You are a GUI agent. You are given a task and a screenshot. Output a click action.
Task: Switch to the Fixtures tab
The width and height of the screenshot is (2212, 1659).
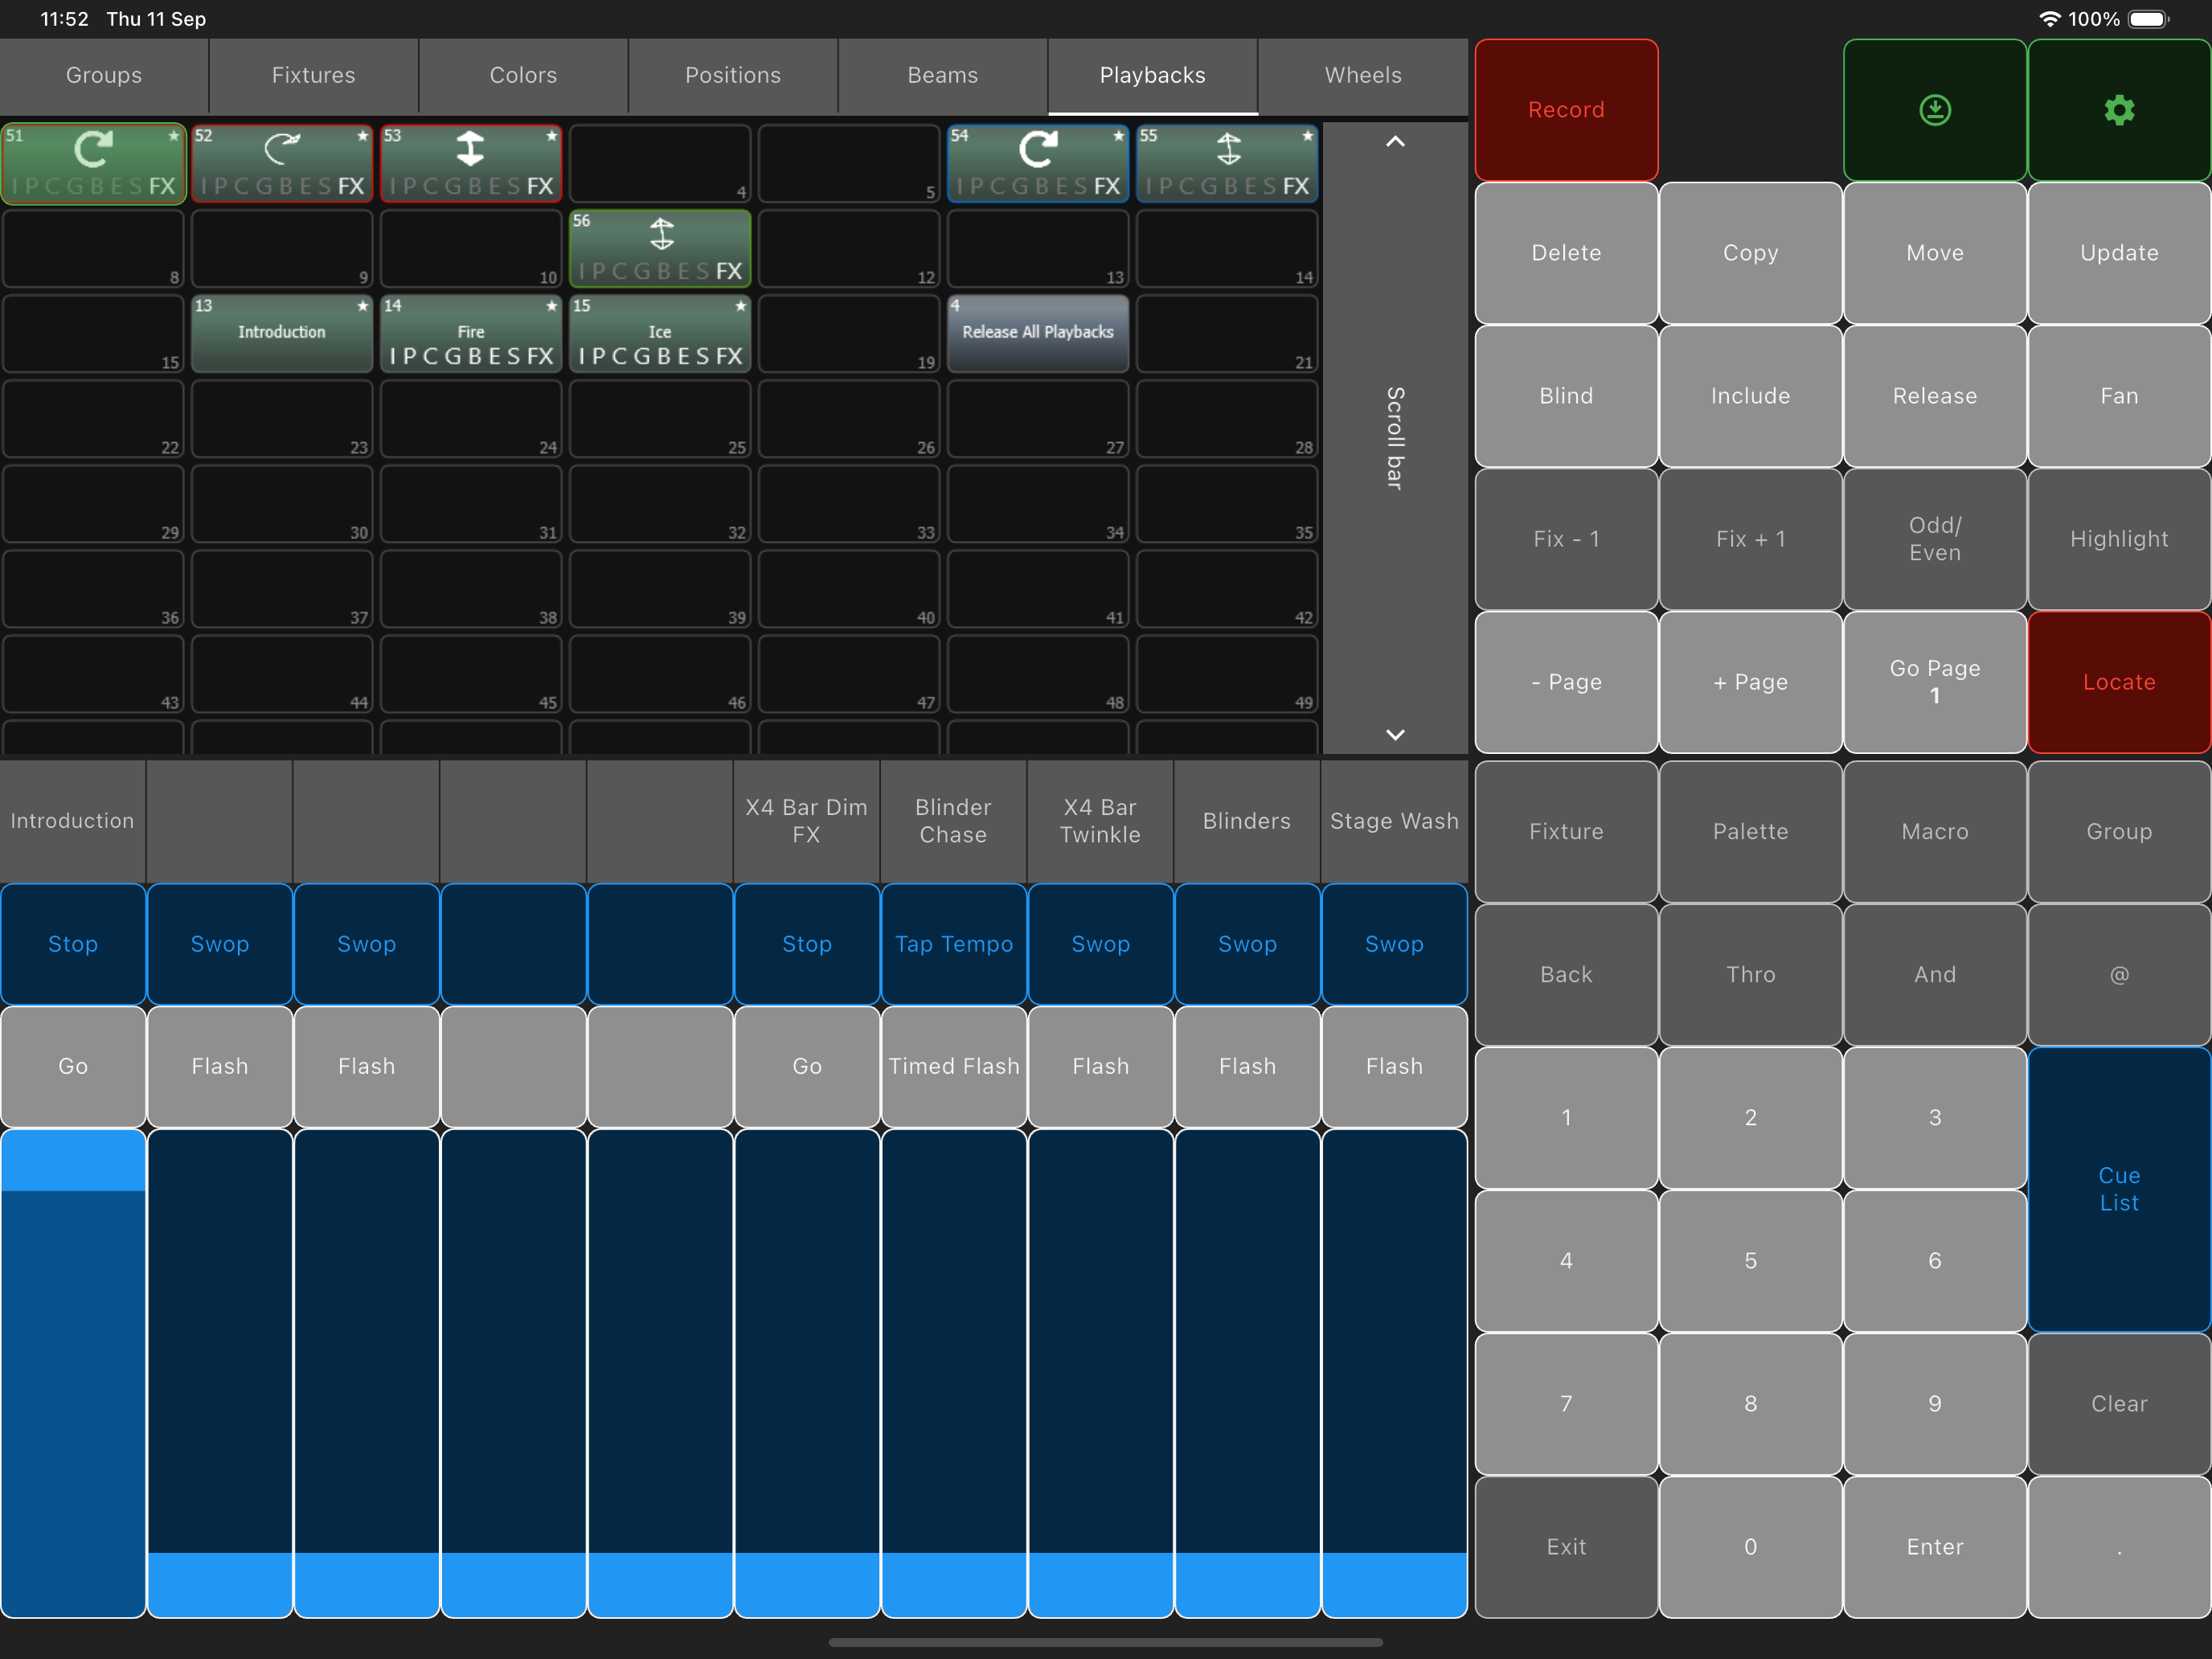(314, 76)
